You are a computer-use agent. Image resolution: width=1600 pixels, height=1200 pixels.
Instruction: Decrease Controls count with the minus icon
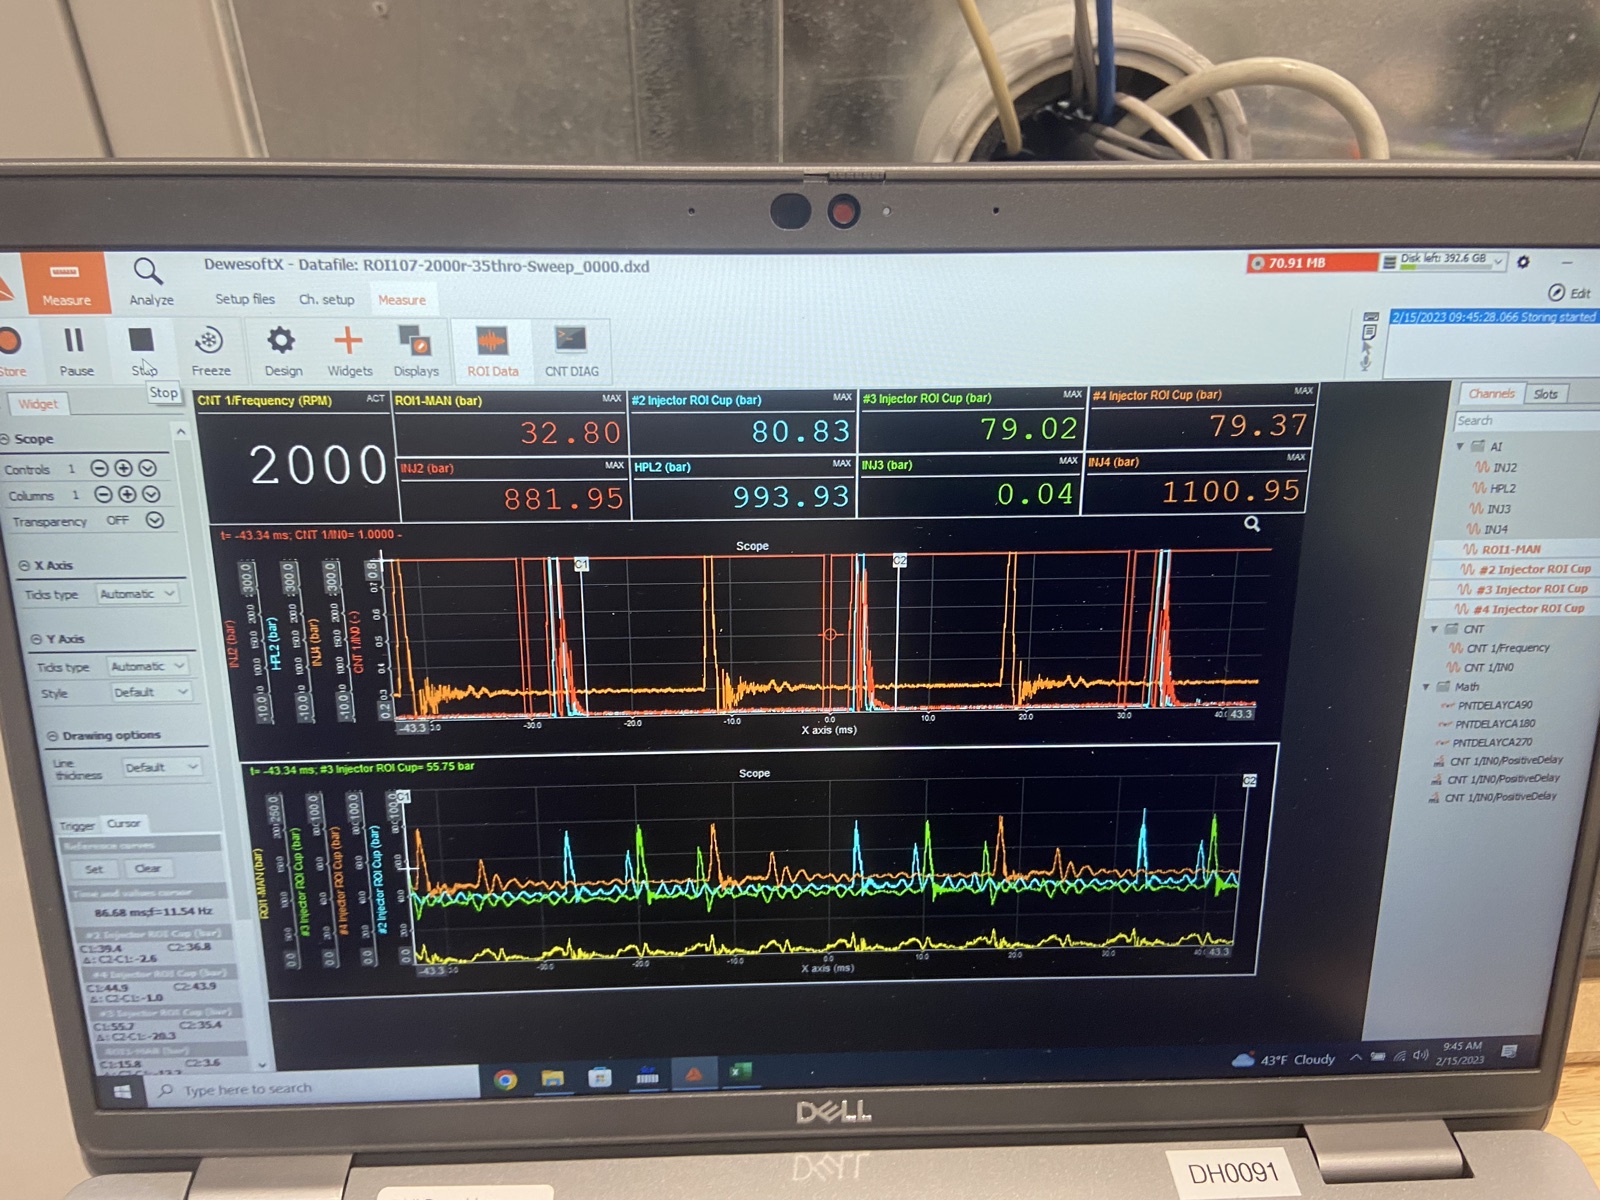[99, 468]
